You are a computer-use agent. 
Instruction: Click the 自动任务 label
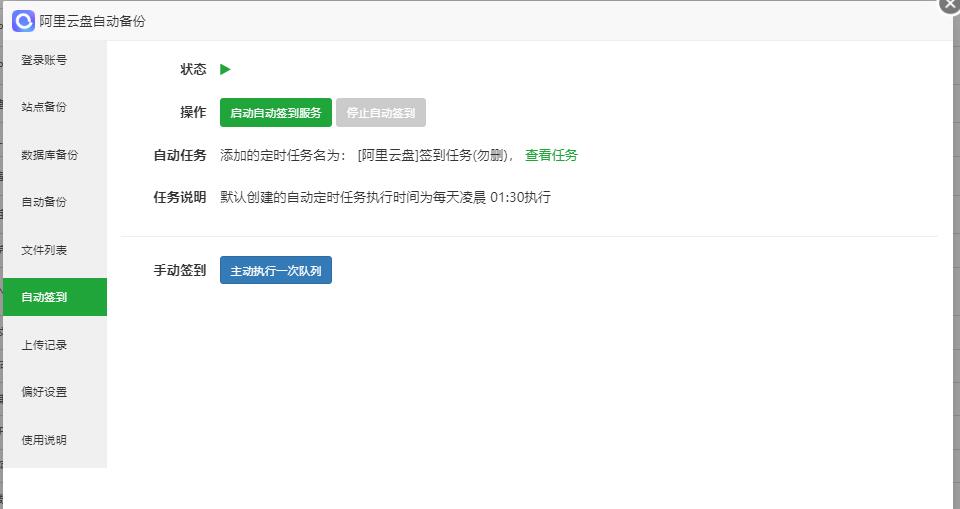coord(180,156)
